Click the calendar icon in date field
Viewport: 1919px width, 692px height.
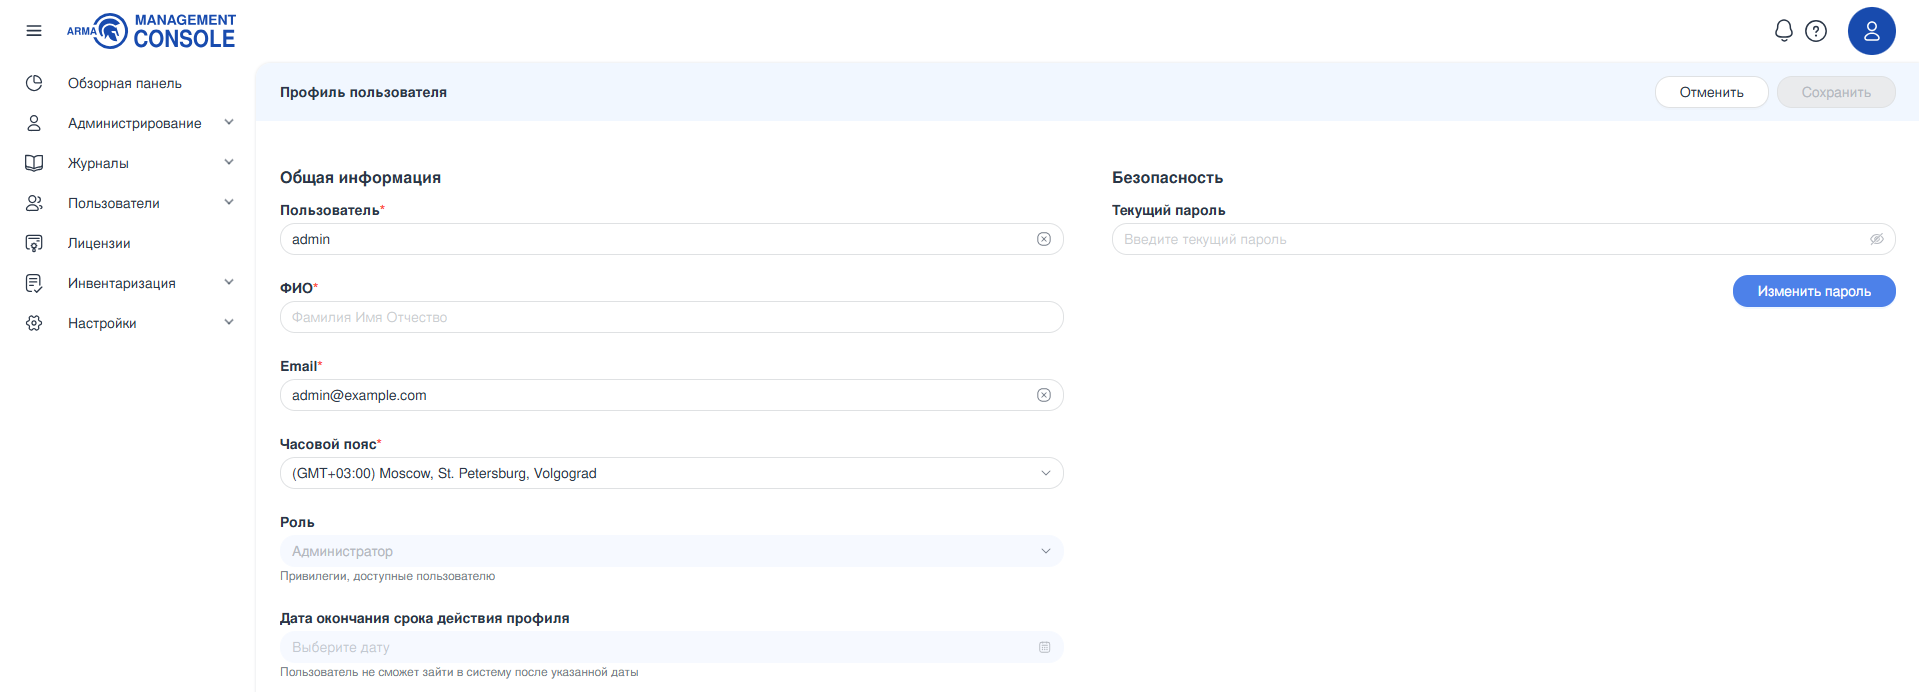tap(1044, 647)
